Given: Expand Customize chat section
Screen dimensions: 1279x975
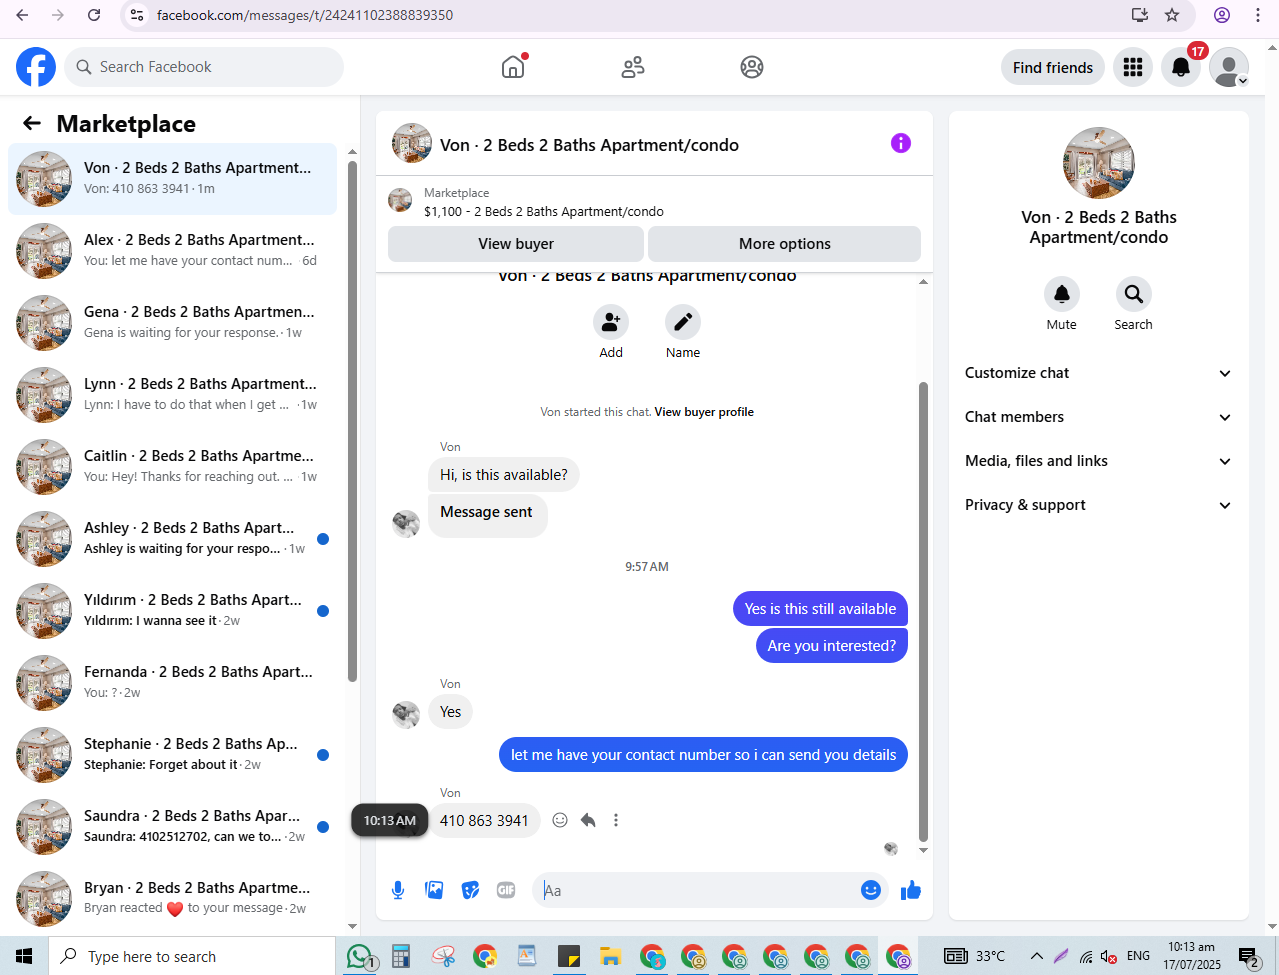Looking at the screenshot, I should tap(1098, 373).
